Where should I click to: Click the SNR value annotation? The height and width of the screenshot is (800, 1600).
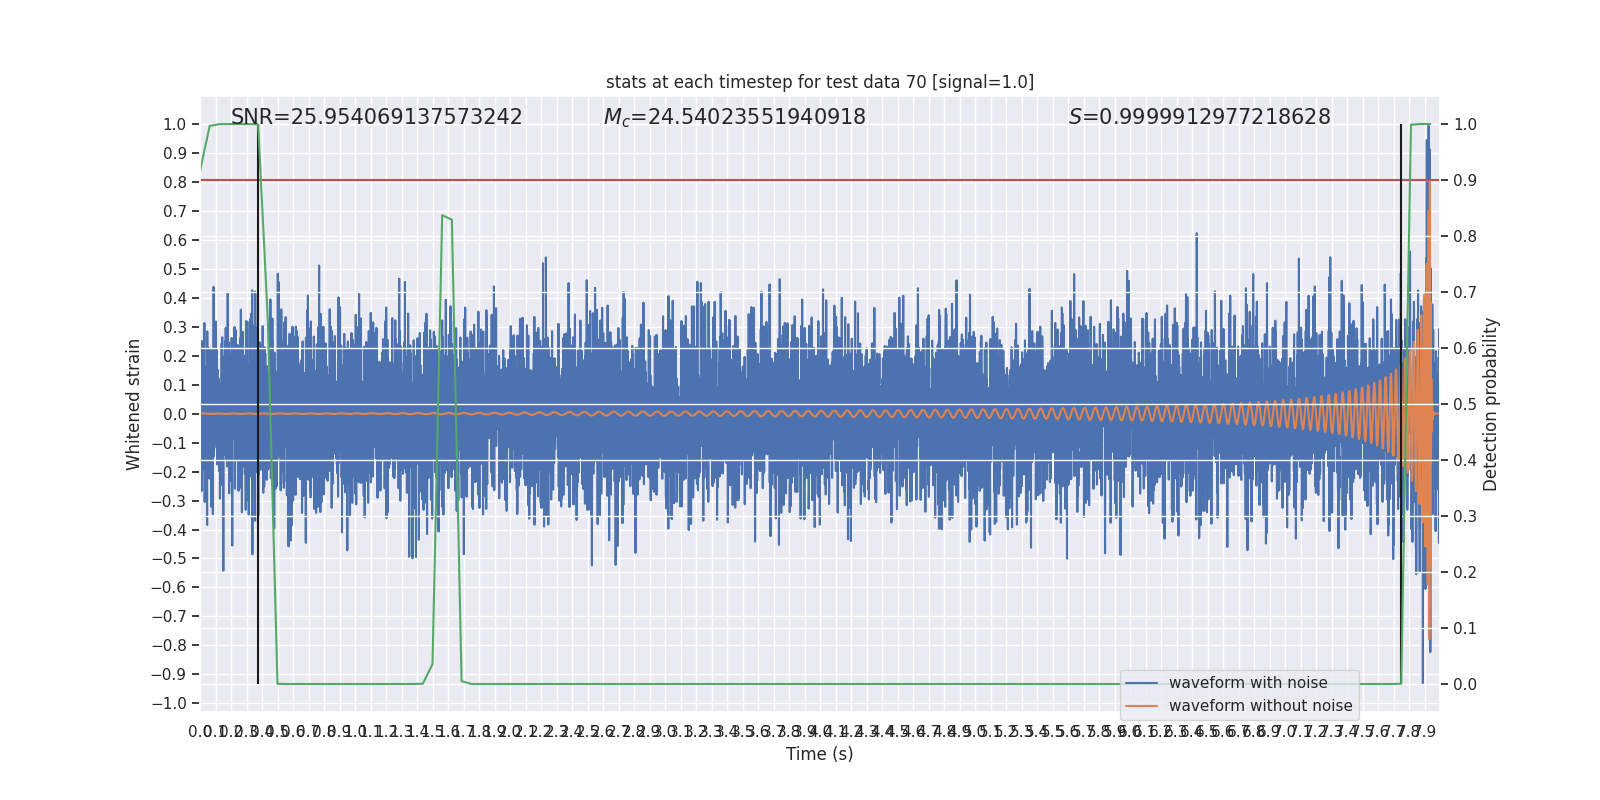click(376, 117)
